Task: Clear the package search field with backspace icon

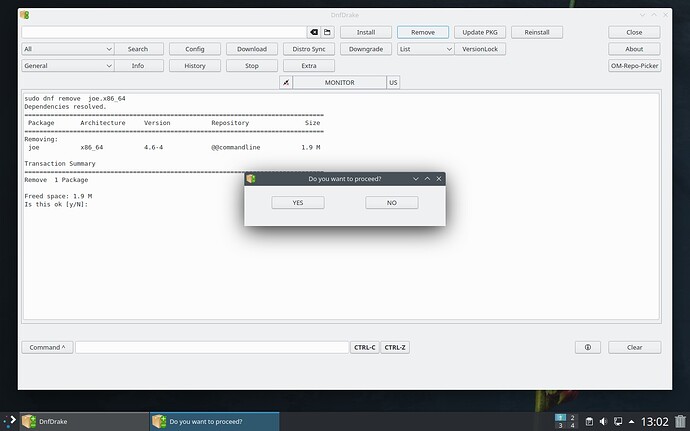Action: coord(314,32)
